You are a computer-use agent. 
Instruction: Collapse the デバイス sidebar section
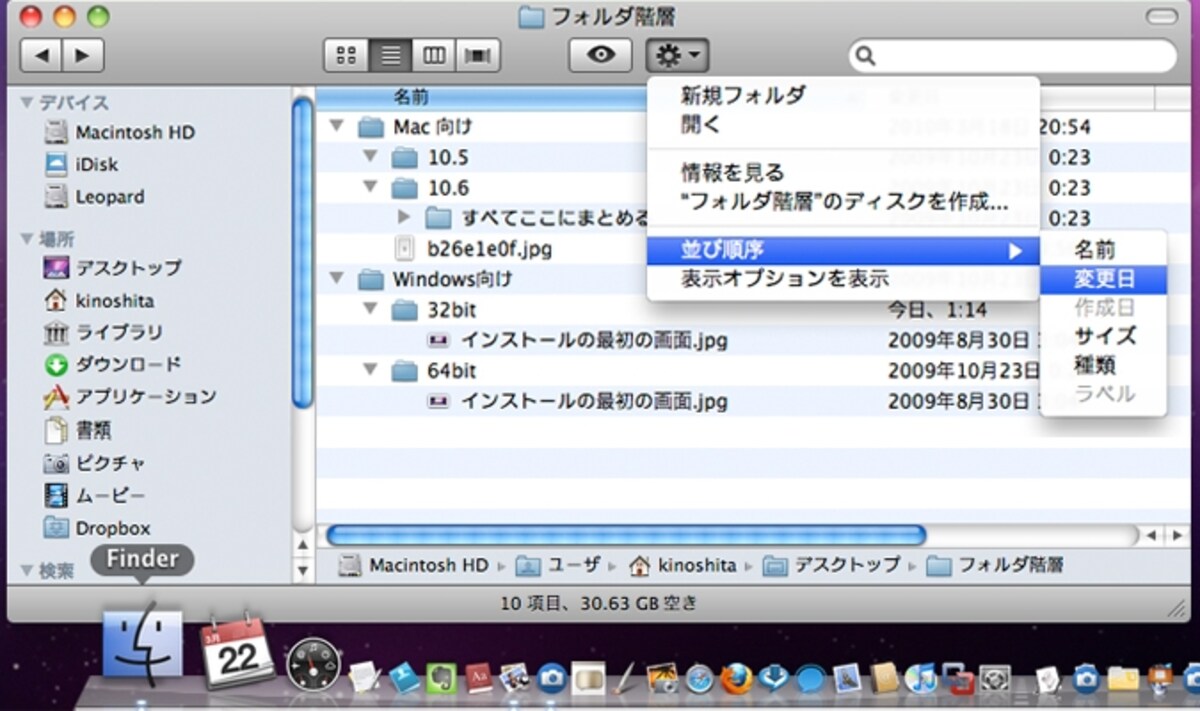[x=27, y=102]
